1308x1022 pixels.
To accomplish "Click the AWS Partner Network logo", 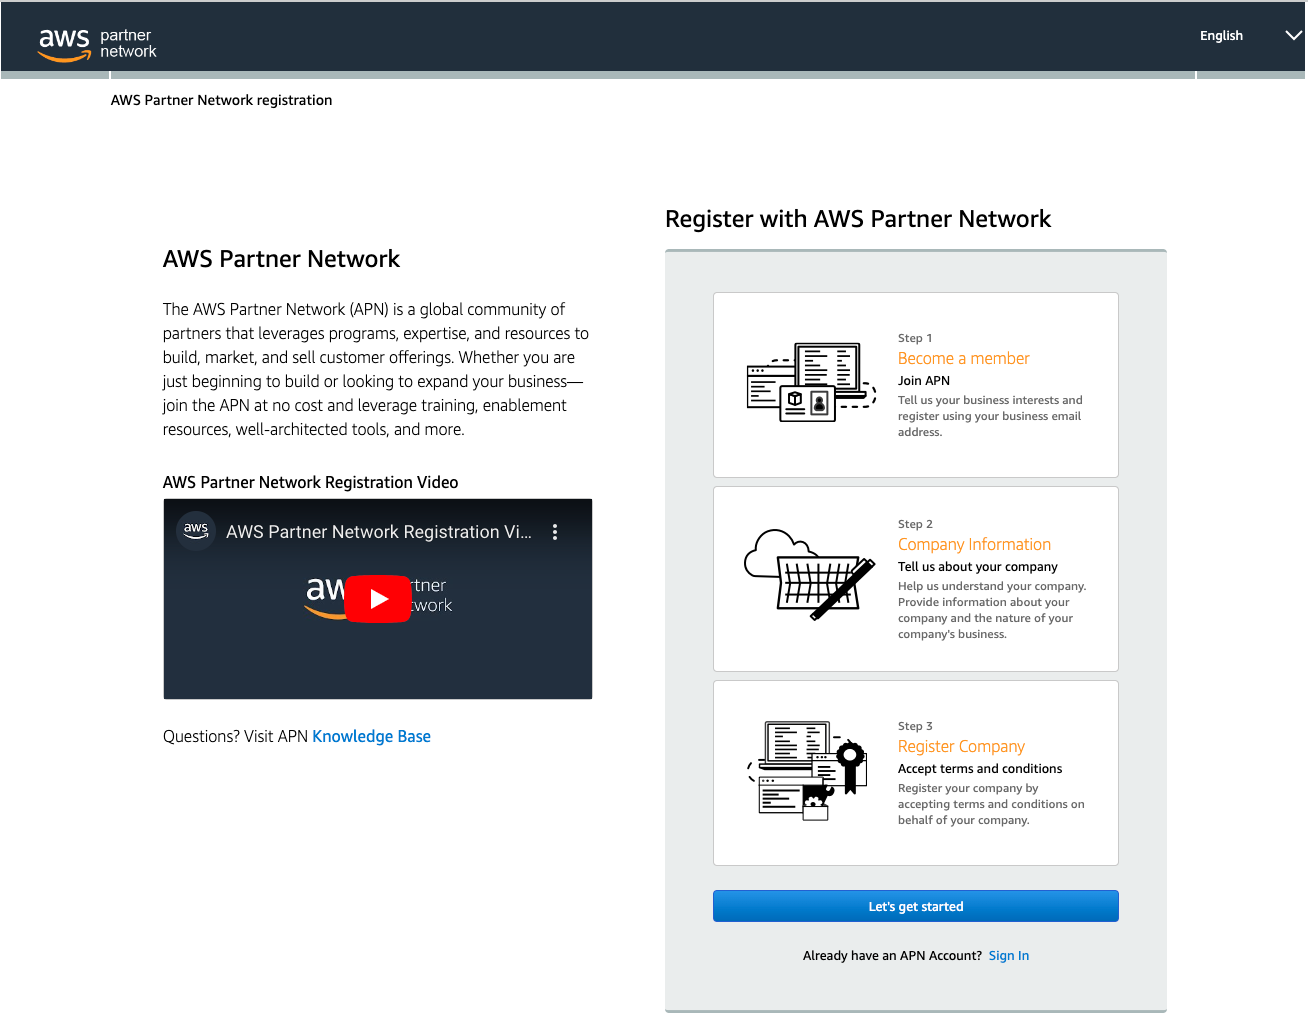I will click(97, 44).
